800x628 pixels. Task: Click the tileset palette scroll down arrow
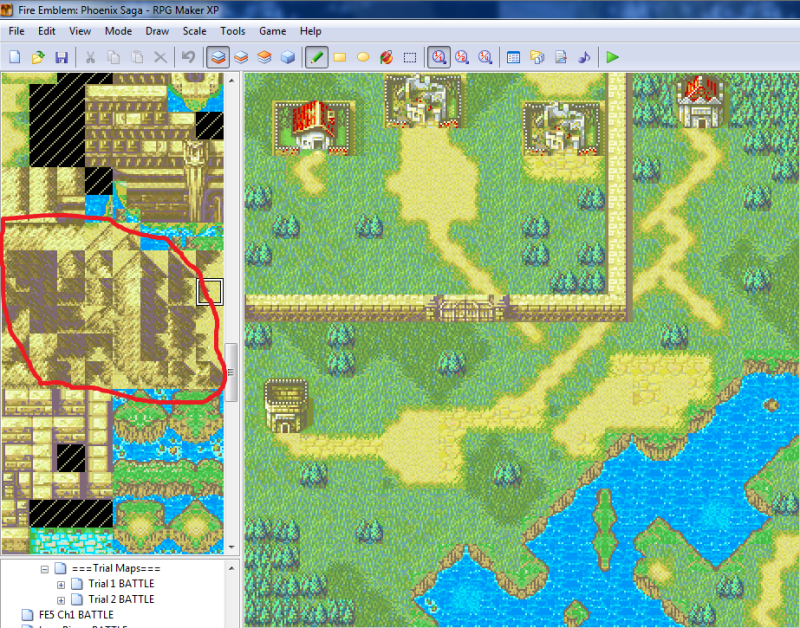tap(232, 547)
